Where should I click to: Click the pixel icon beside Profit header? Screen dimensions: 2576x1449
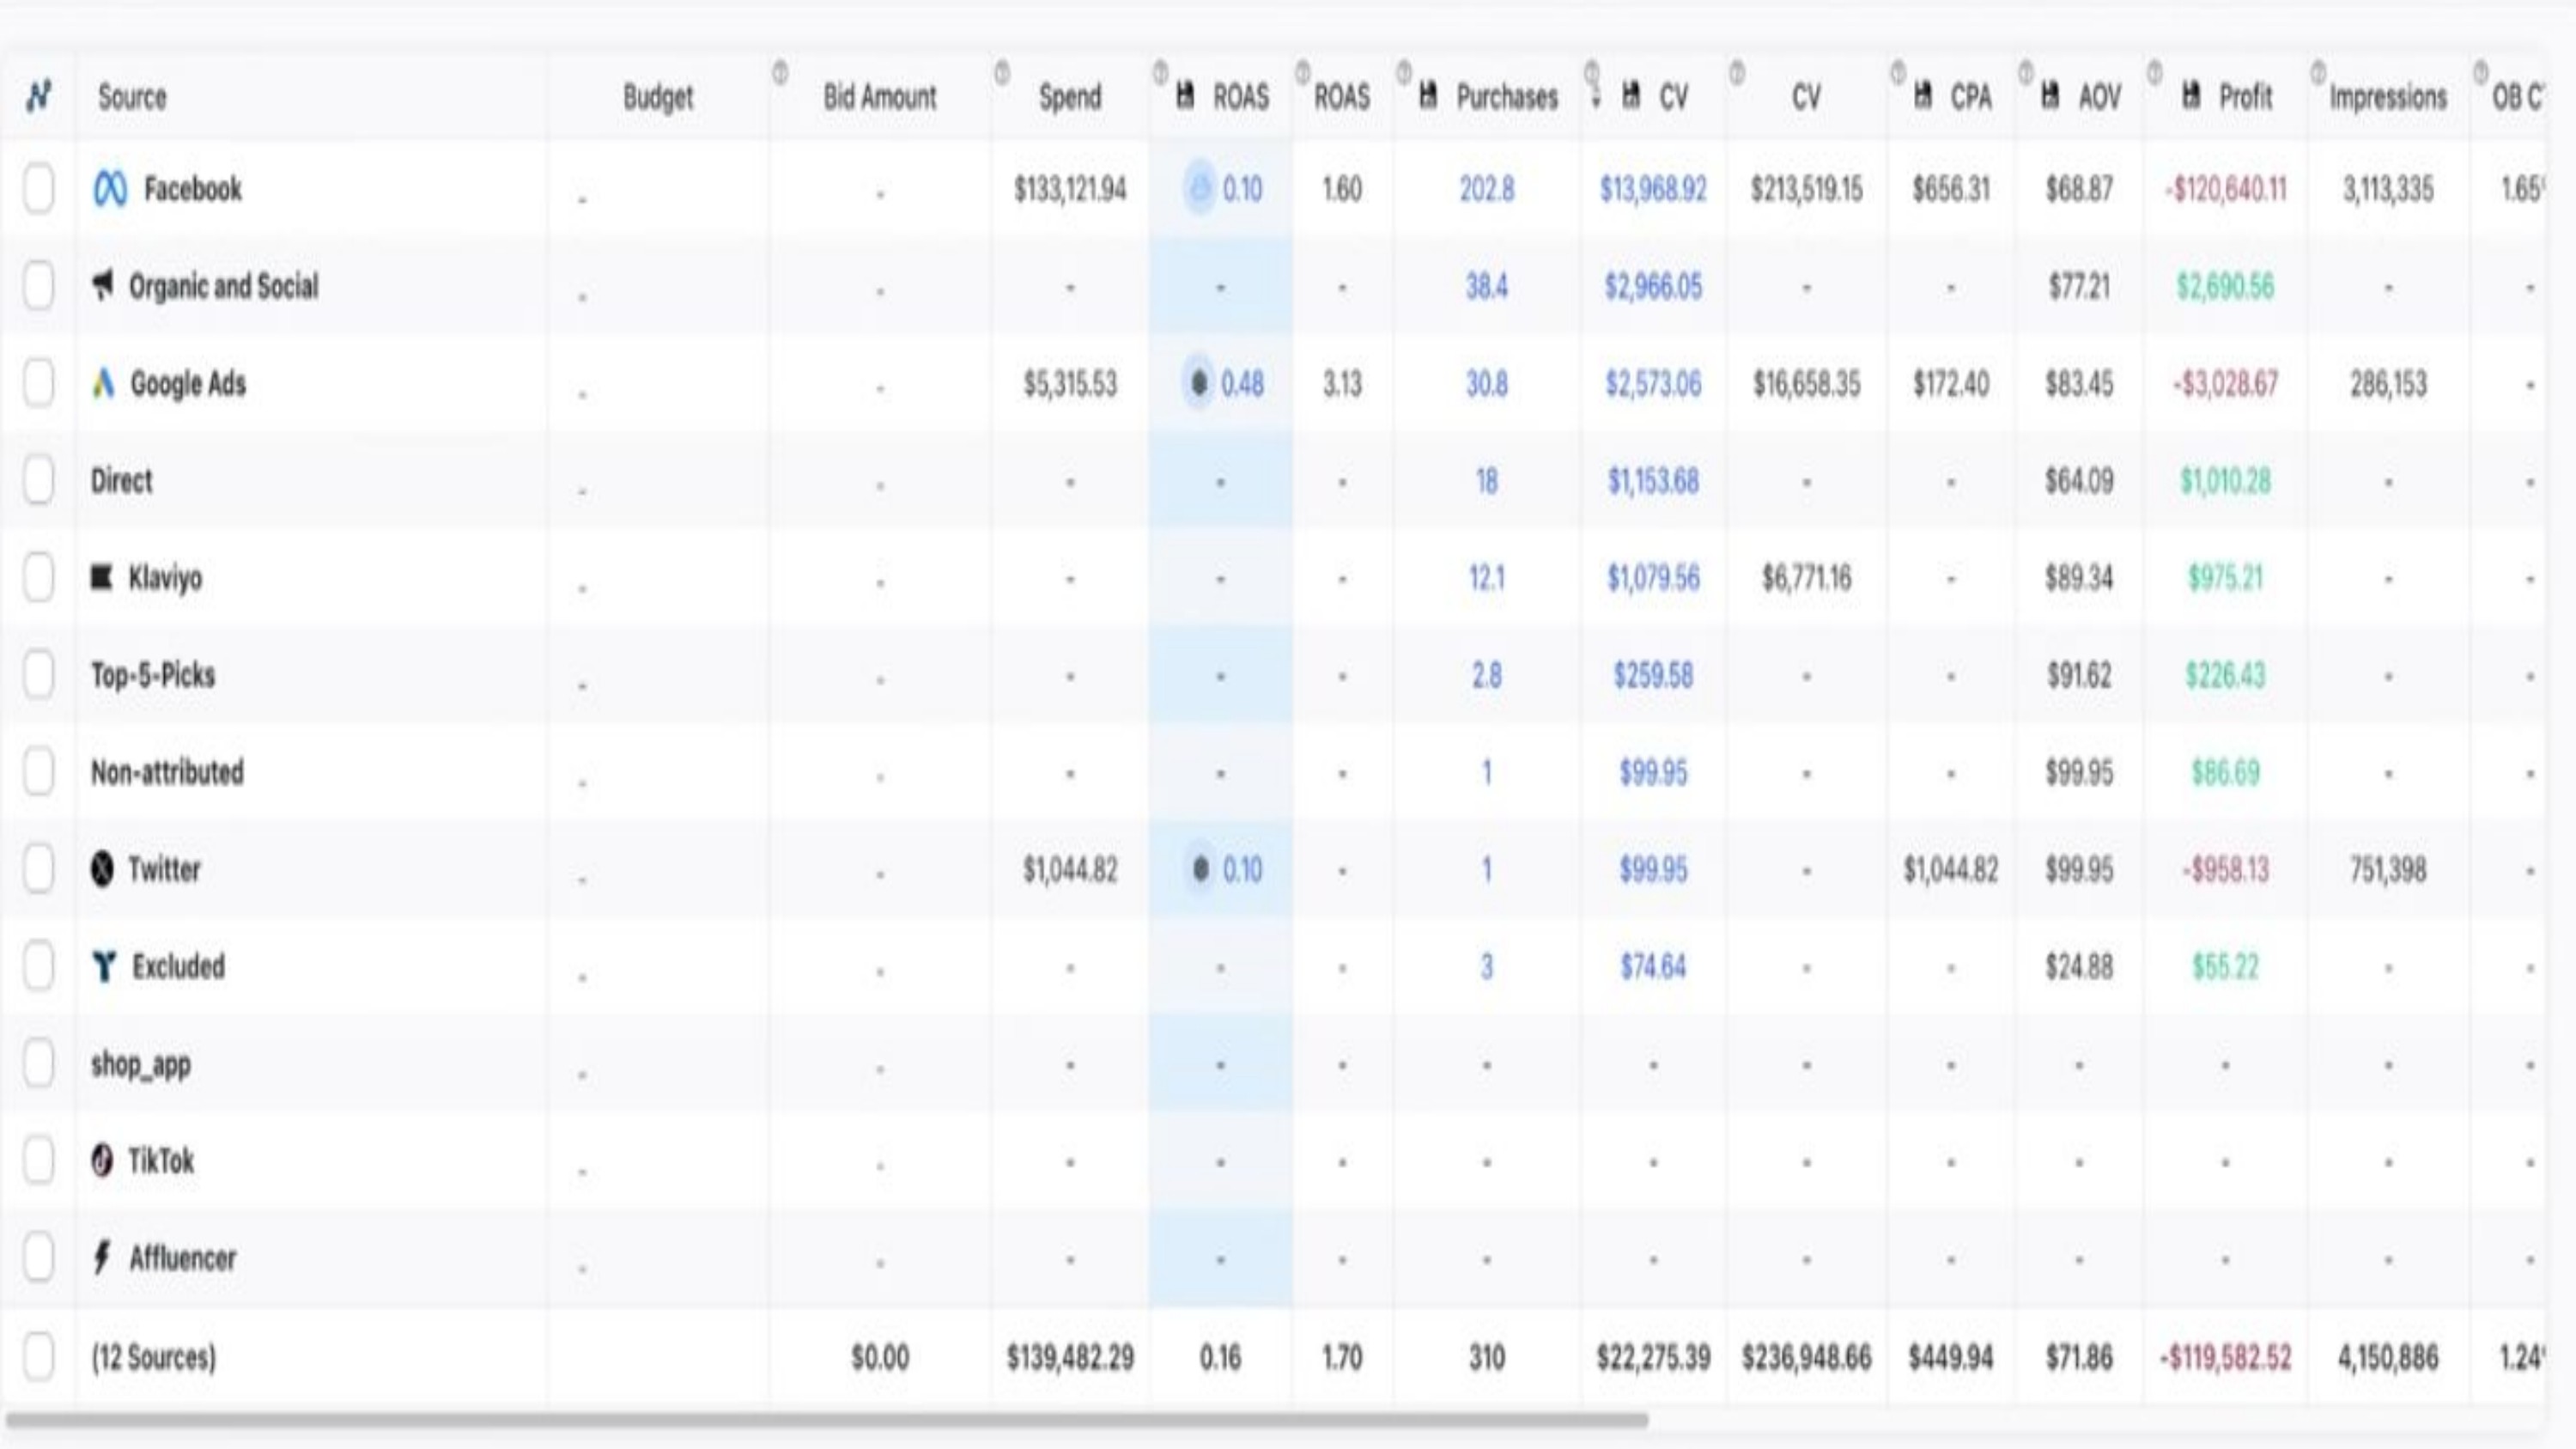pyautogui.click(x=2191, y=95)
